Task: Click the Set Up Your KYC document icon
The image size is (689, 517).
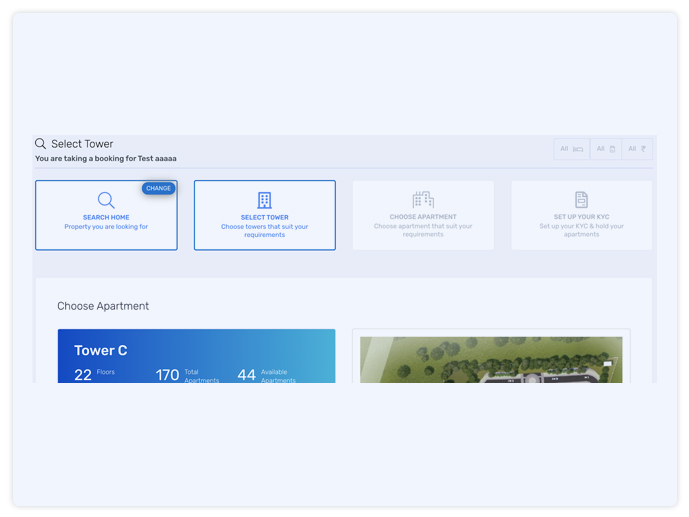Action: pos(581,199)
